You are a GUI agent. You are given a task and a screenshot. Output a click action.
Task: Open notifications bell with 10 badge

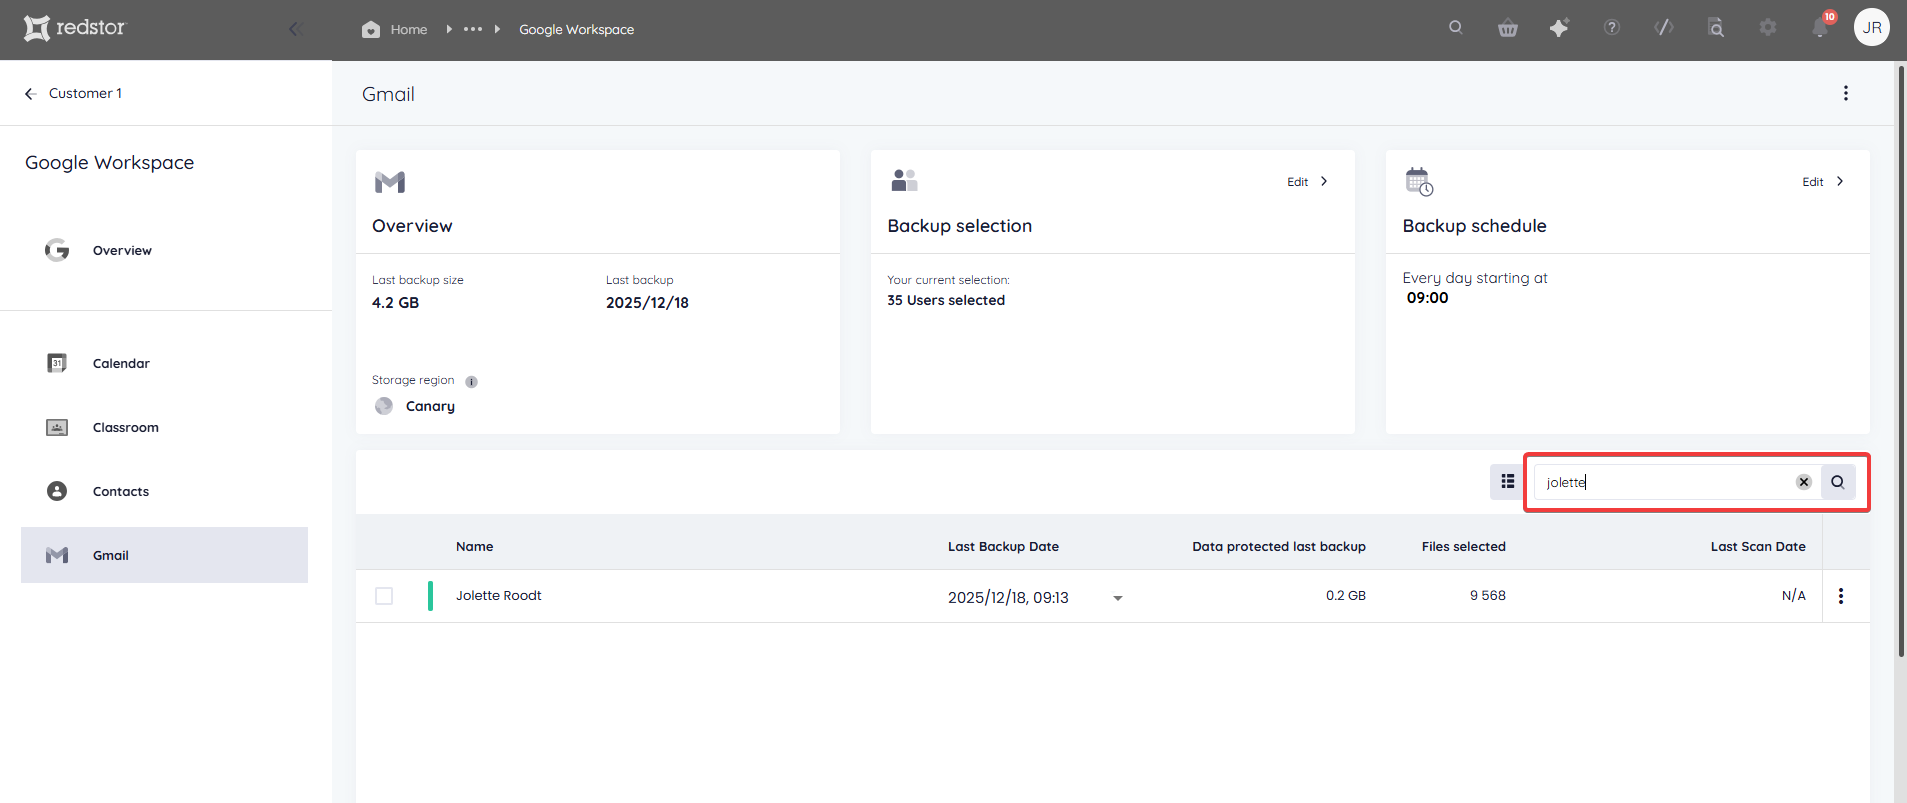tap(1821, 27)
